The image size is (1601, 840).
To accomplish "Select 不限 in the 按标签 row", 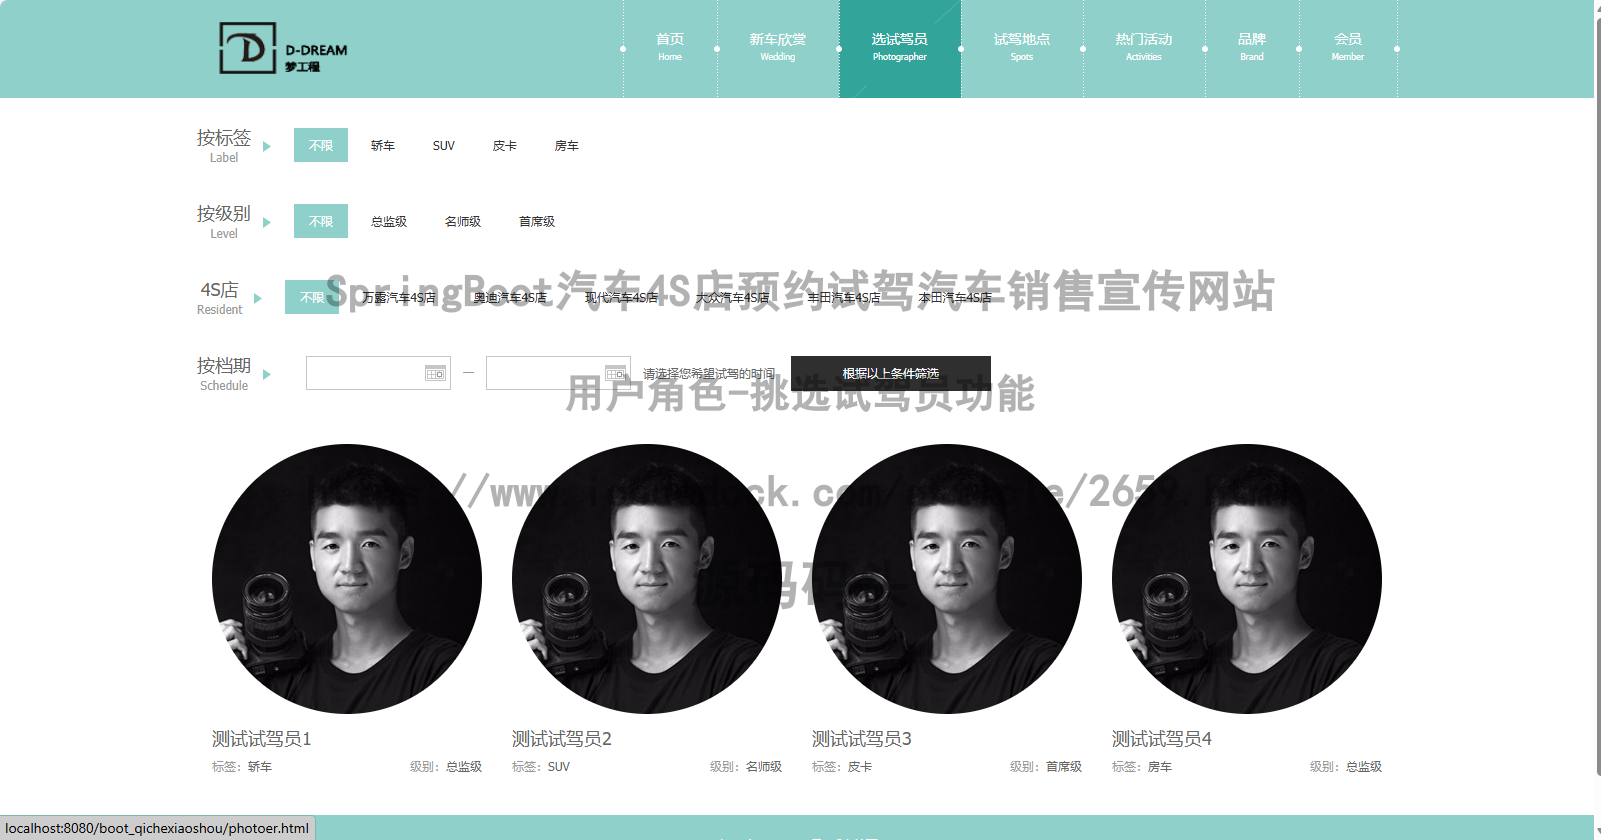I will coord(321,145).
